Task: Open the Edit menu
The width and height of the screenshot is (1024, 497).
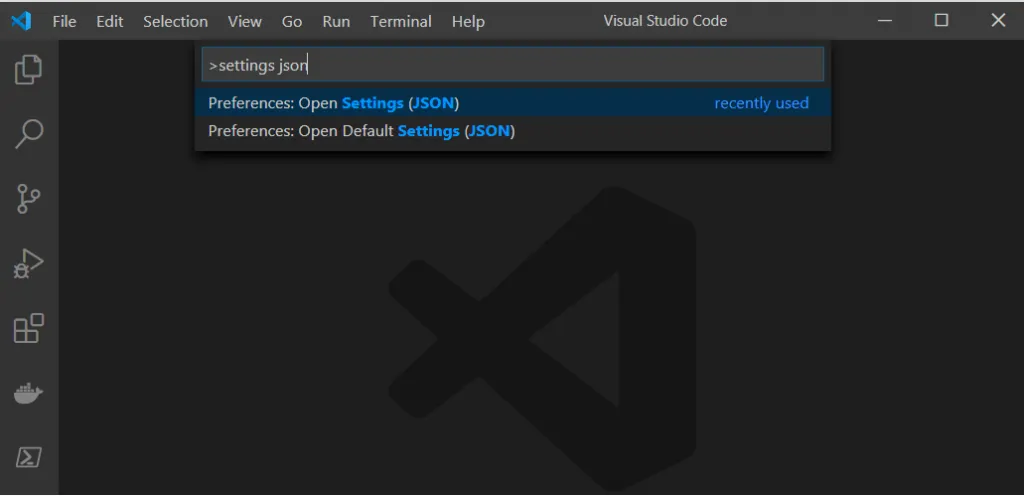Action: [110, 21]
